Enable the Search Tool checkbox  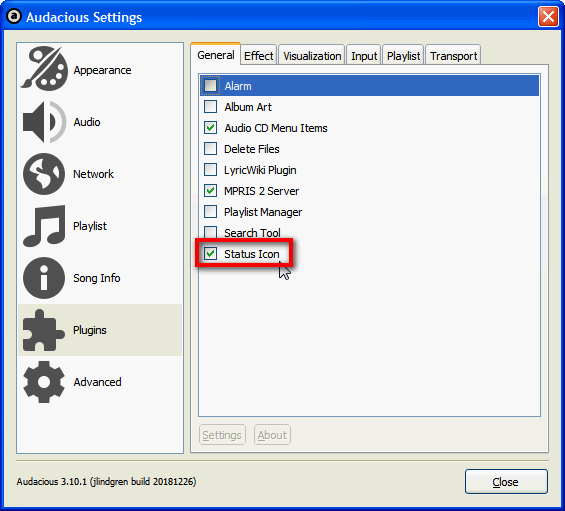pos(210,232)
